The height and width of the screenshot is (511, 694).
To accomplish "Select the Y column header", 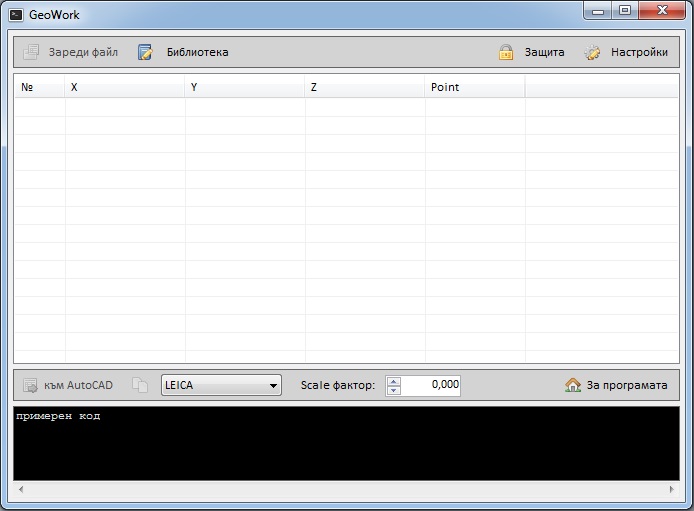I will (245, 88).
